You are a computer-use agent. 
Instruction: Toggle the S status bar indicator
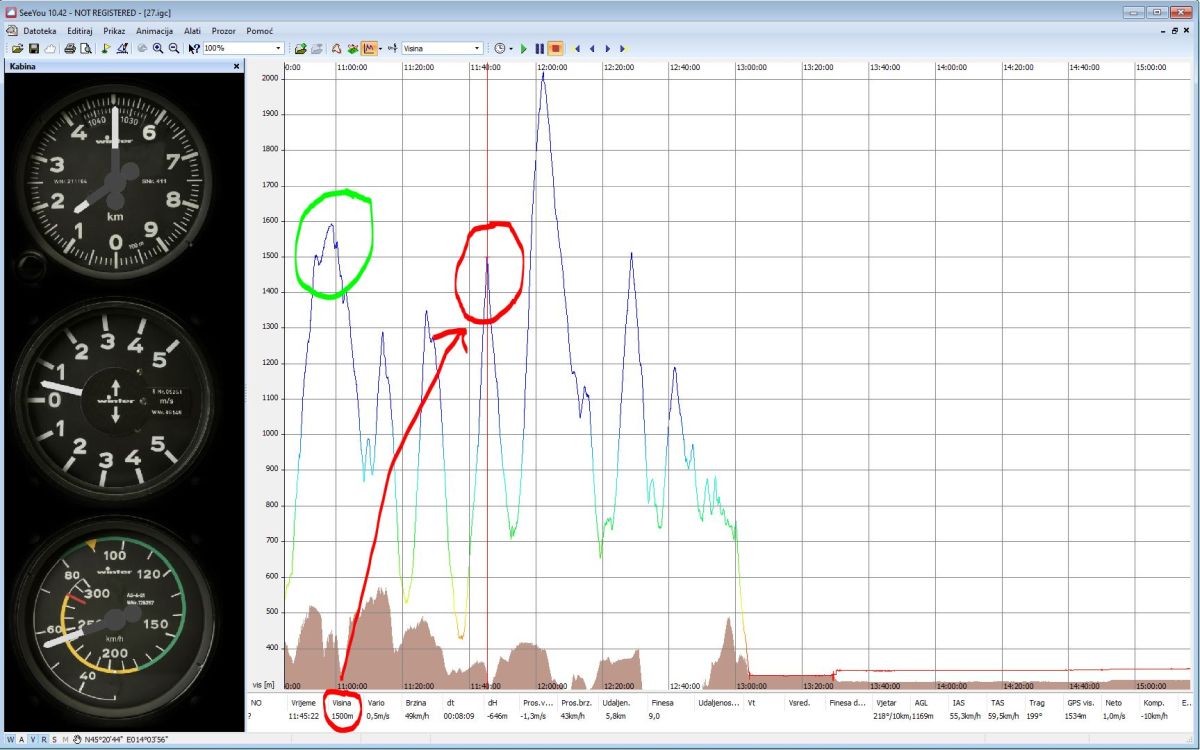(54, 740)
